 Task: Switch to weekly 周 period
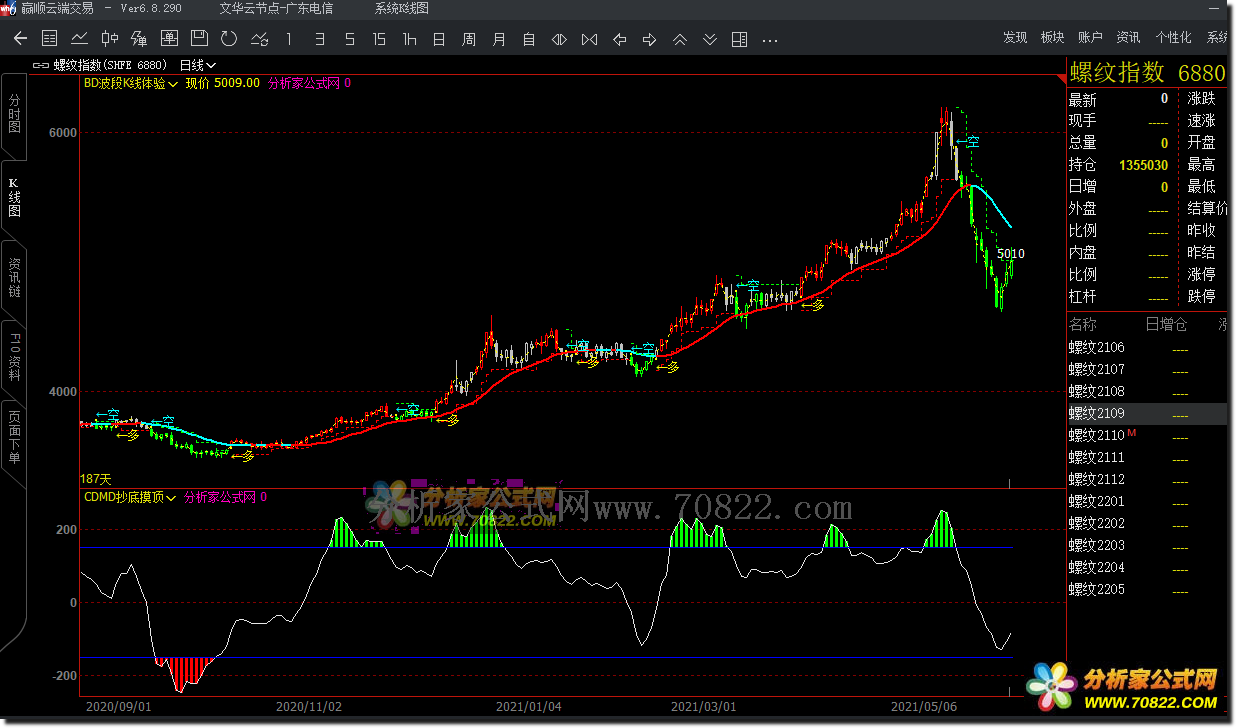point(469,39)
